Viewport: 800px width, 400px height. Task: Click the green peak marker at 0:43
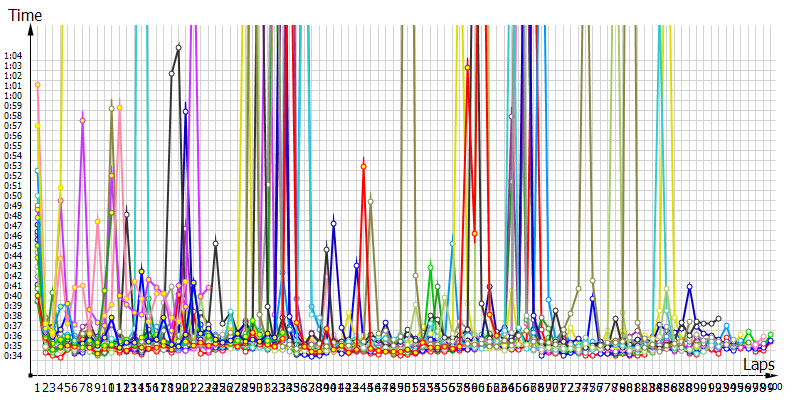(430, 266)
